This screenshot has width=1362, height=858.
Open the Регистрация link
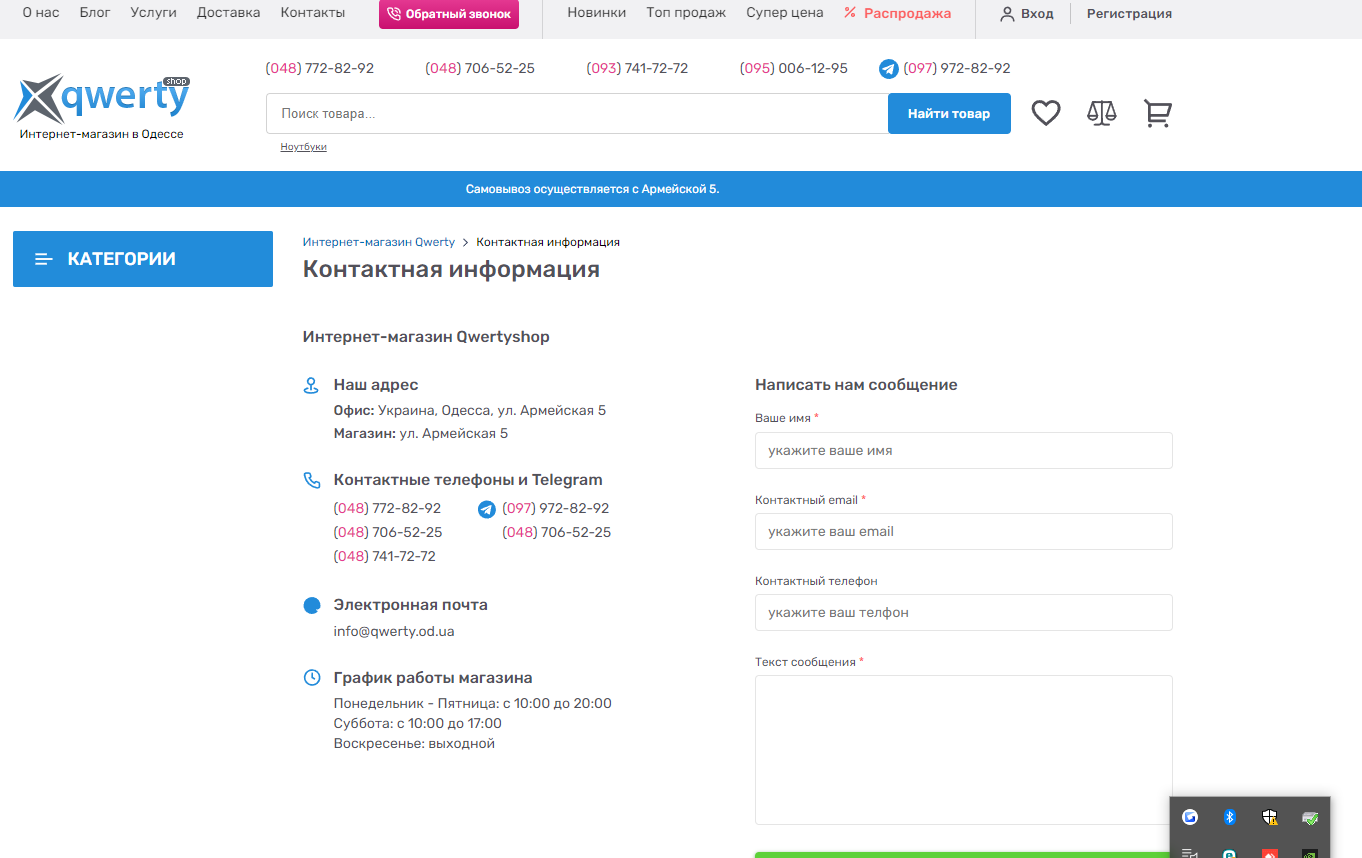tap(1129, 14)
